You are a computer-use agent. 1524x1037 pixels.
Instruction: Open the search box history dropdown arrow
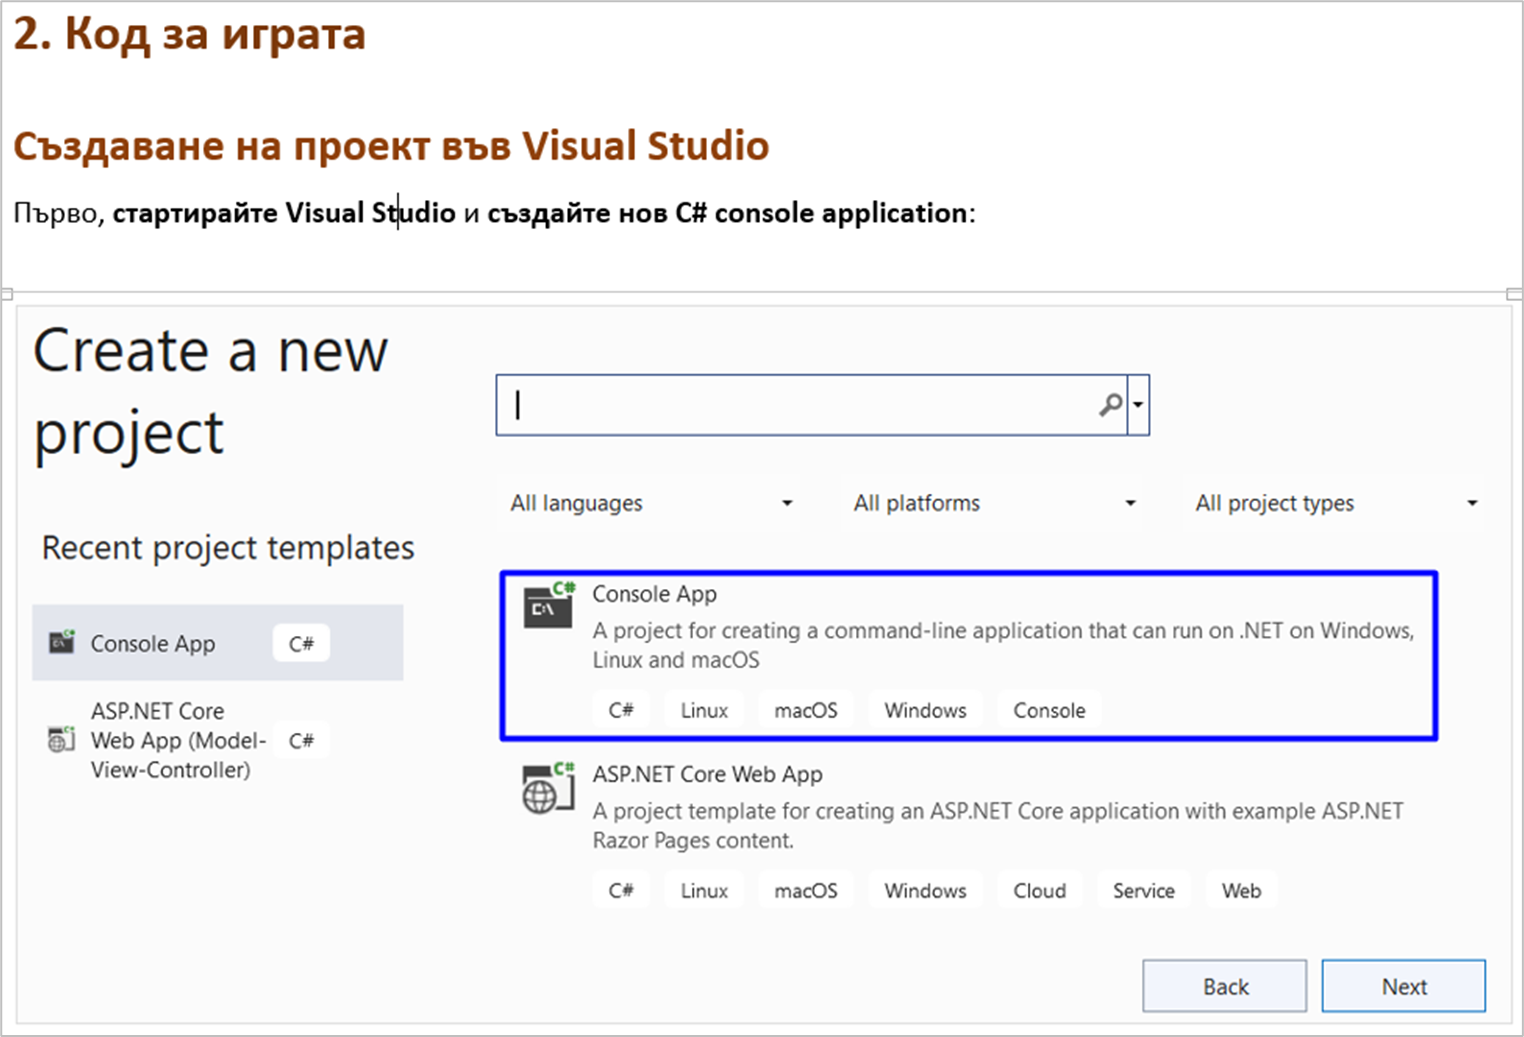tap(1138, 405)
